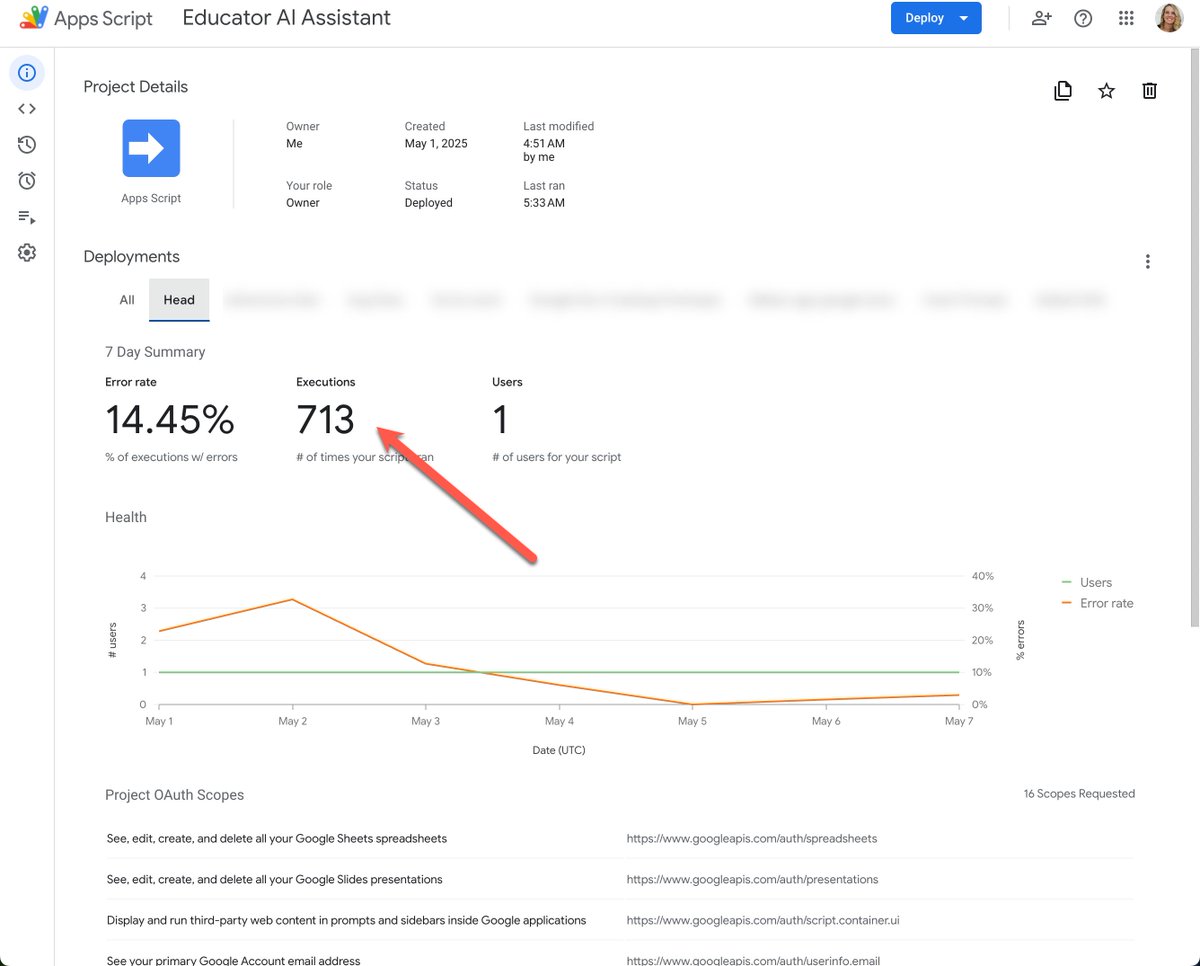
Task: Open the Deployments overflow menu
Action: click(x=1147, y=260)
